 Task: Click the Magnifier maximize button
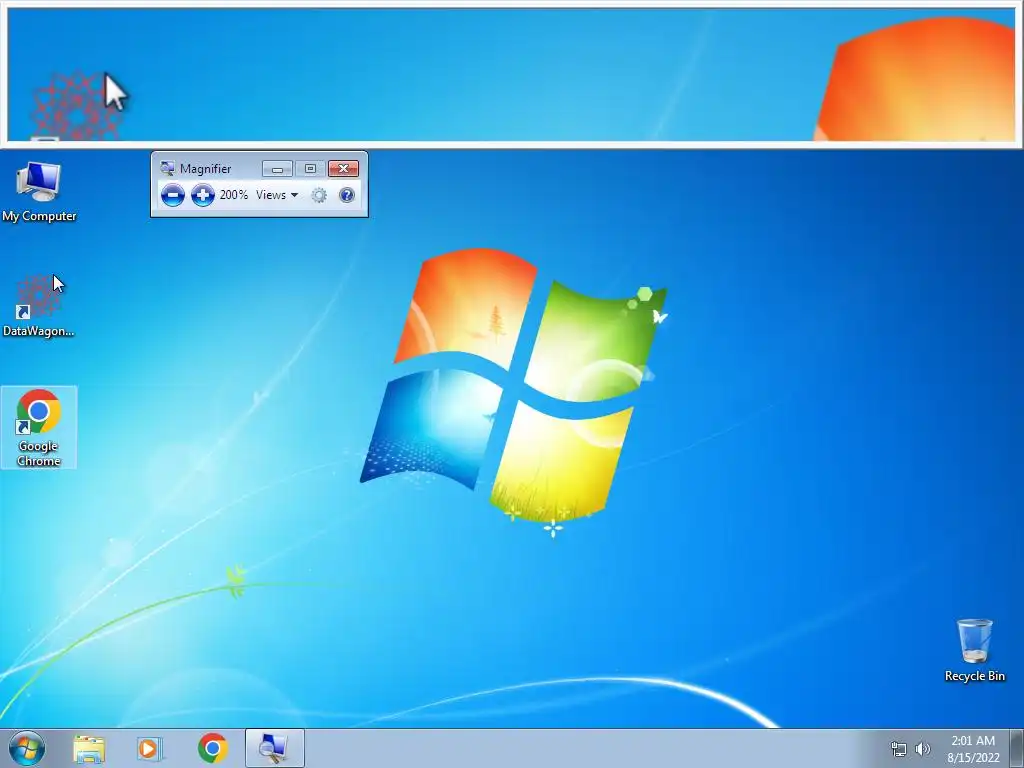coord(310,169)
